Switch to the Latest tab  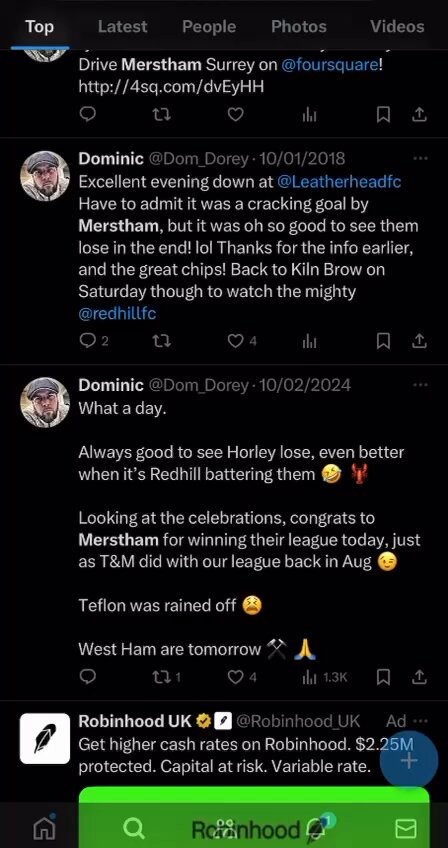tap(122, 26)
